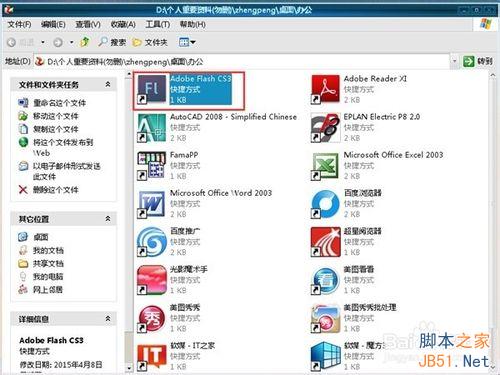Collapse the 文件和文件夹任务 panel
This screenshot has width=500, height=375.
(x=108, y=84)
